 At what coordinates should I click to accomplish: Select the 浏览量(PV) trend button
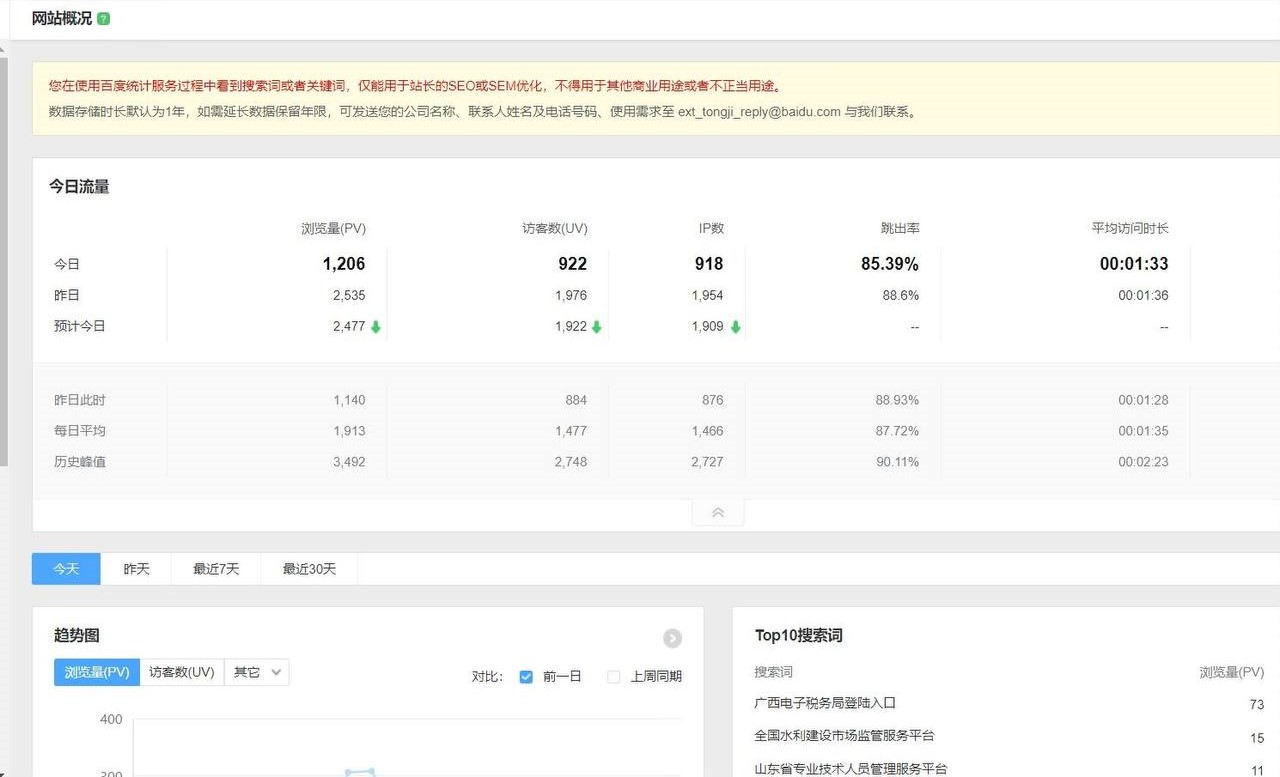tap(97, 672)
